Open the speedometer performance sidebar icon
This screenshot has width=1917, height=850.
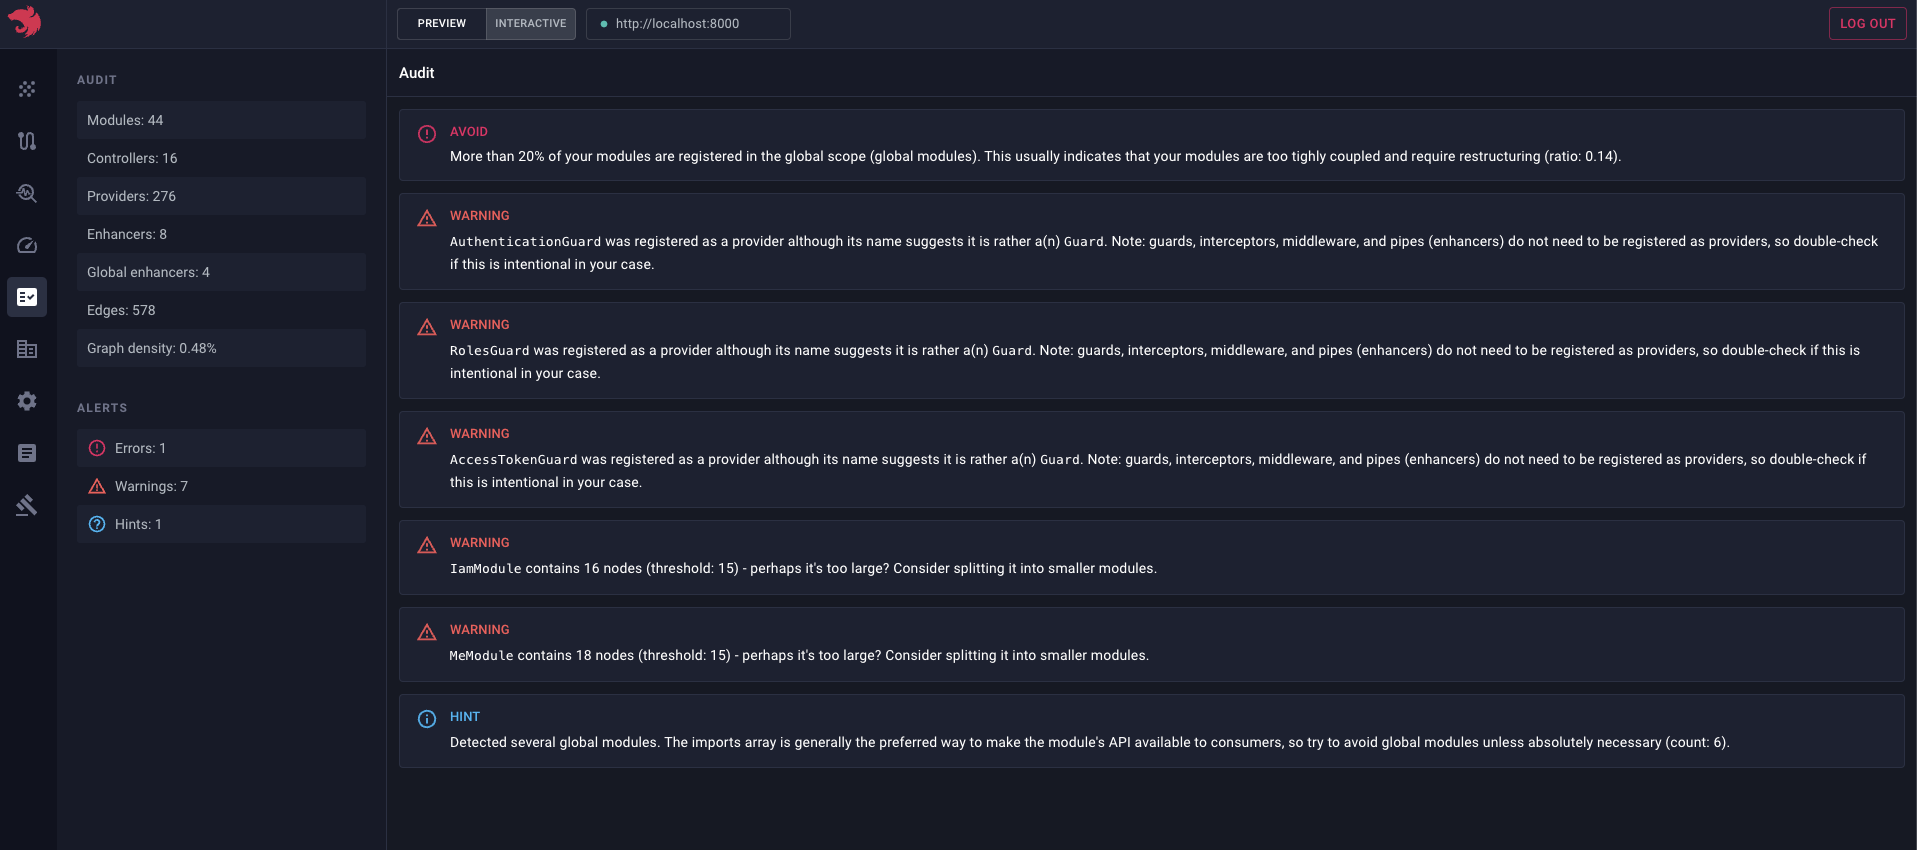pyautogui.click(x=27, y=245)
